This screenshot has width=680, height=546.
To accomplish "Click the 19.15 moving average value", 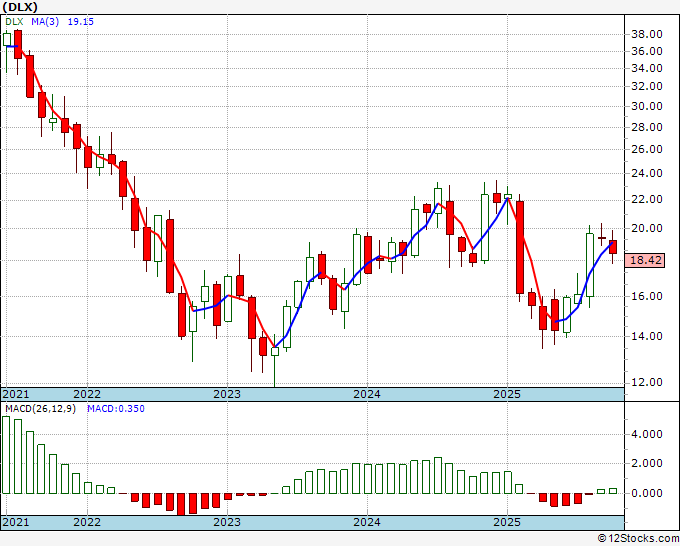I will [81, 22].
